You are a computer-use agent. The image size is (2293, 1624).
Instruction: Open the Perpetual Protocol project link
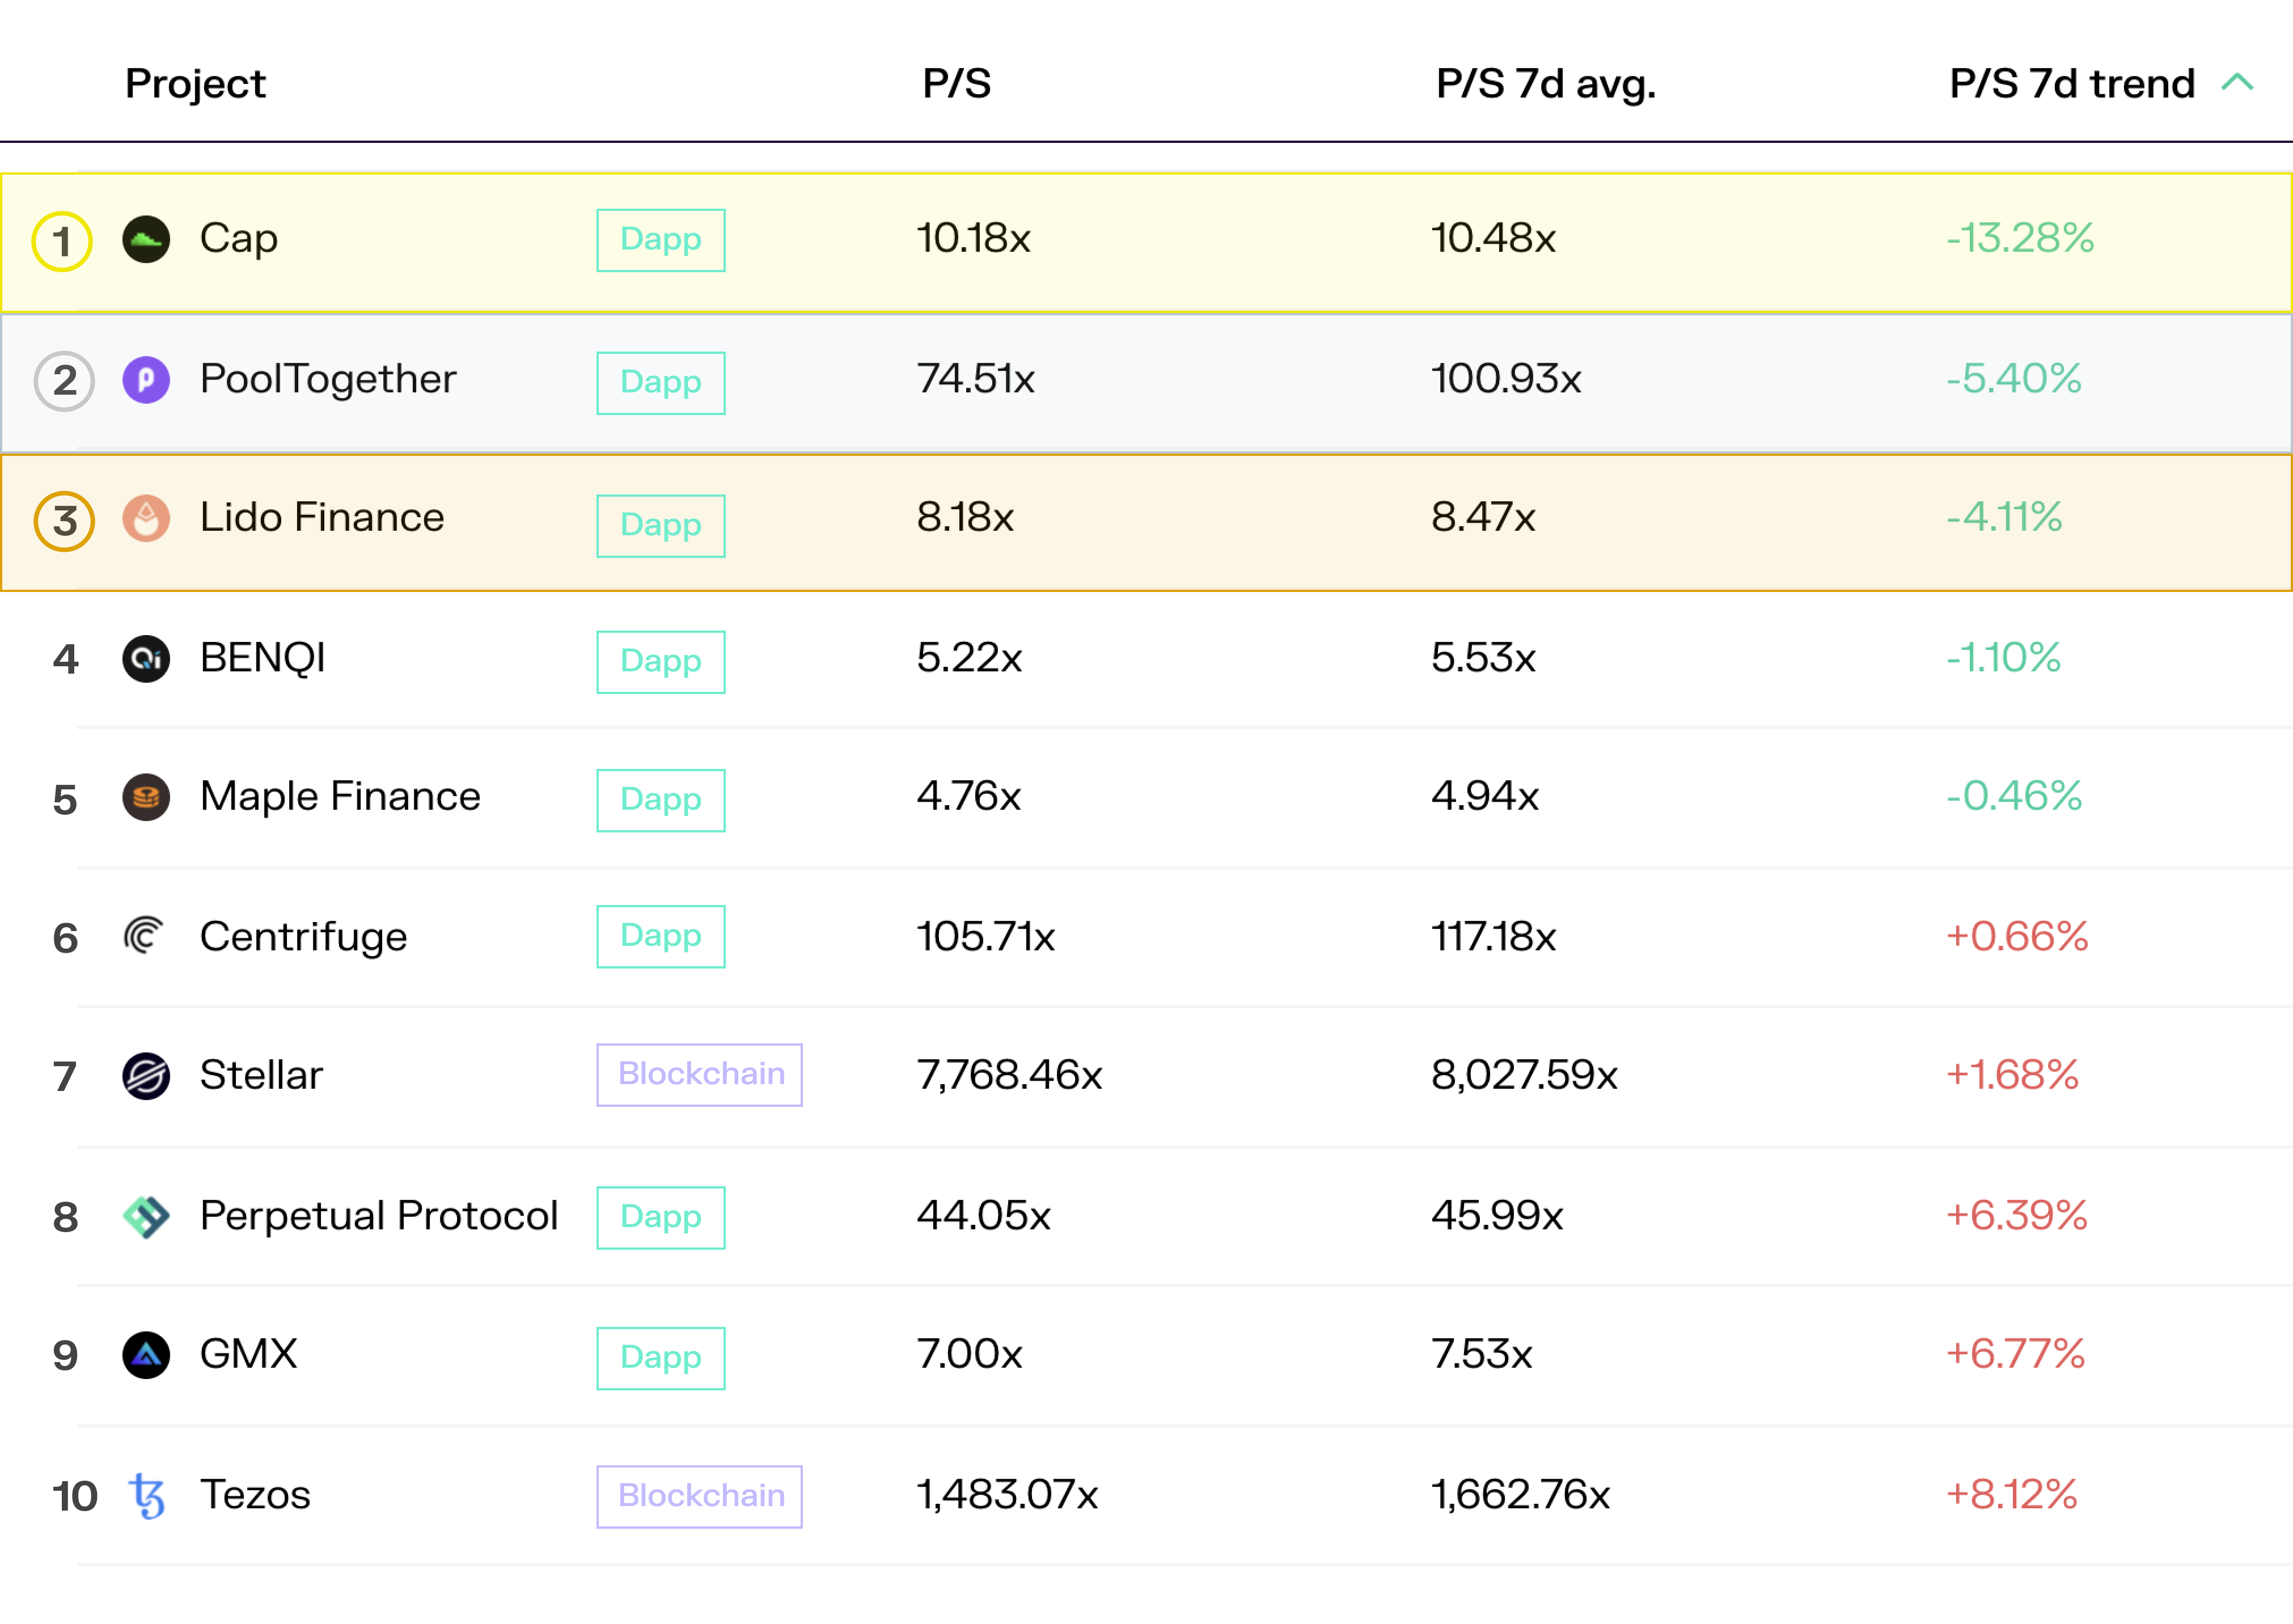(x=378, y=1216)
